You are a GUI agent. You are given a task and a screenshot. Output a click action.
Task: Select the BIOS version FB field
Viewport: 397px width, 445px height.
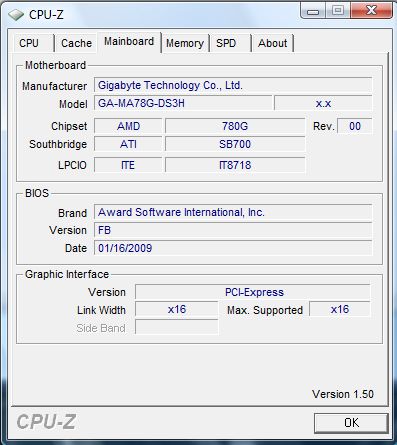(233, 230)
